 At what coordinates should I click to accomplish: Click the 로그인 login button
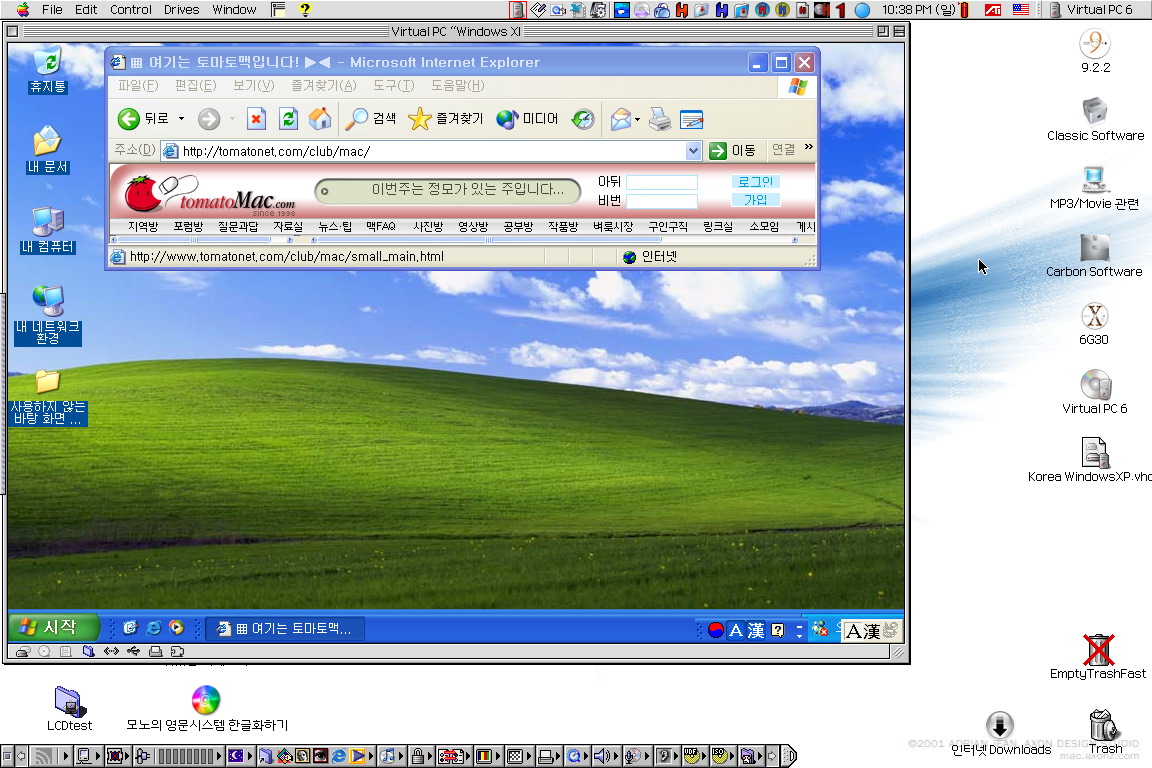755,182
